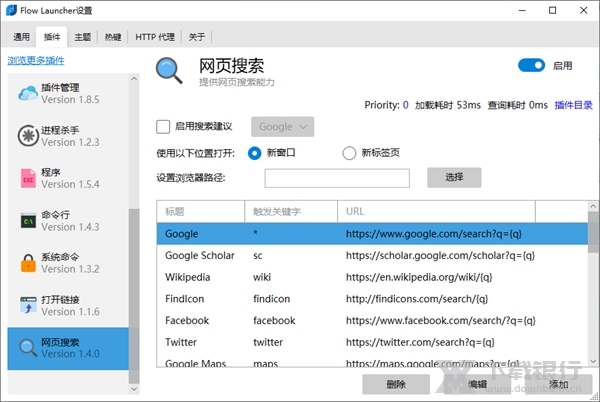Click the twitter.com/search URL cell
The width and height of the screenshot is (600, 402).
click(420, 342)
